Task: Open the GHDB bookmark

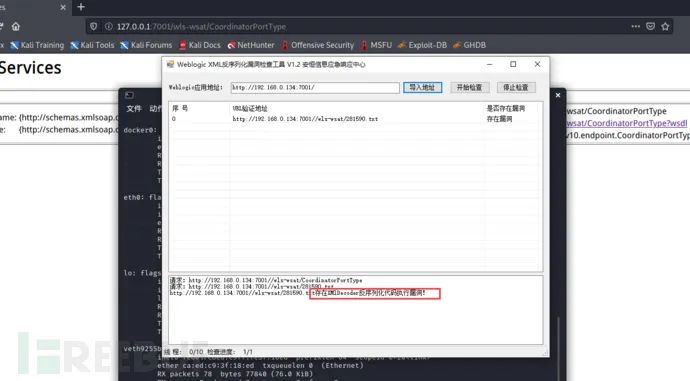Action: click(470, 45)
